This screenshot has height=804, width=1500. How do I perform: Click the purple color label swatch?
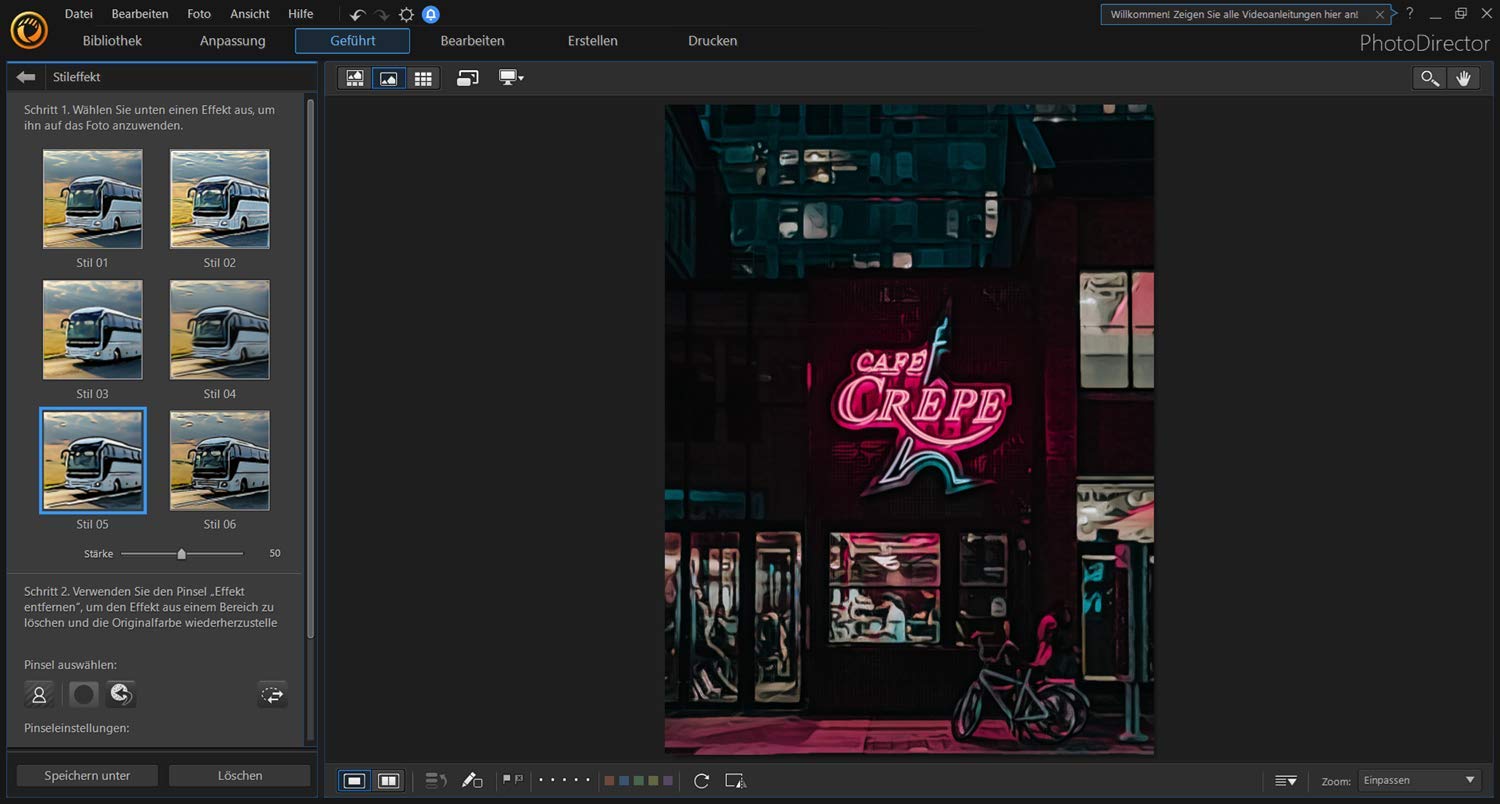[668, 780]
